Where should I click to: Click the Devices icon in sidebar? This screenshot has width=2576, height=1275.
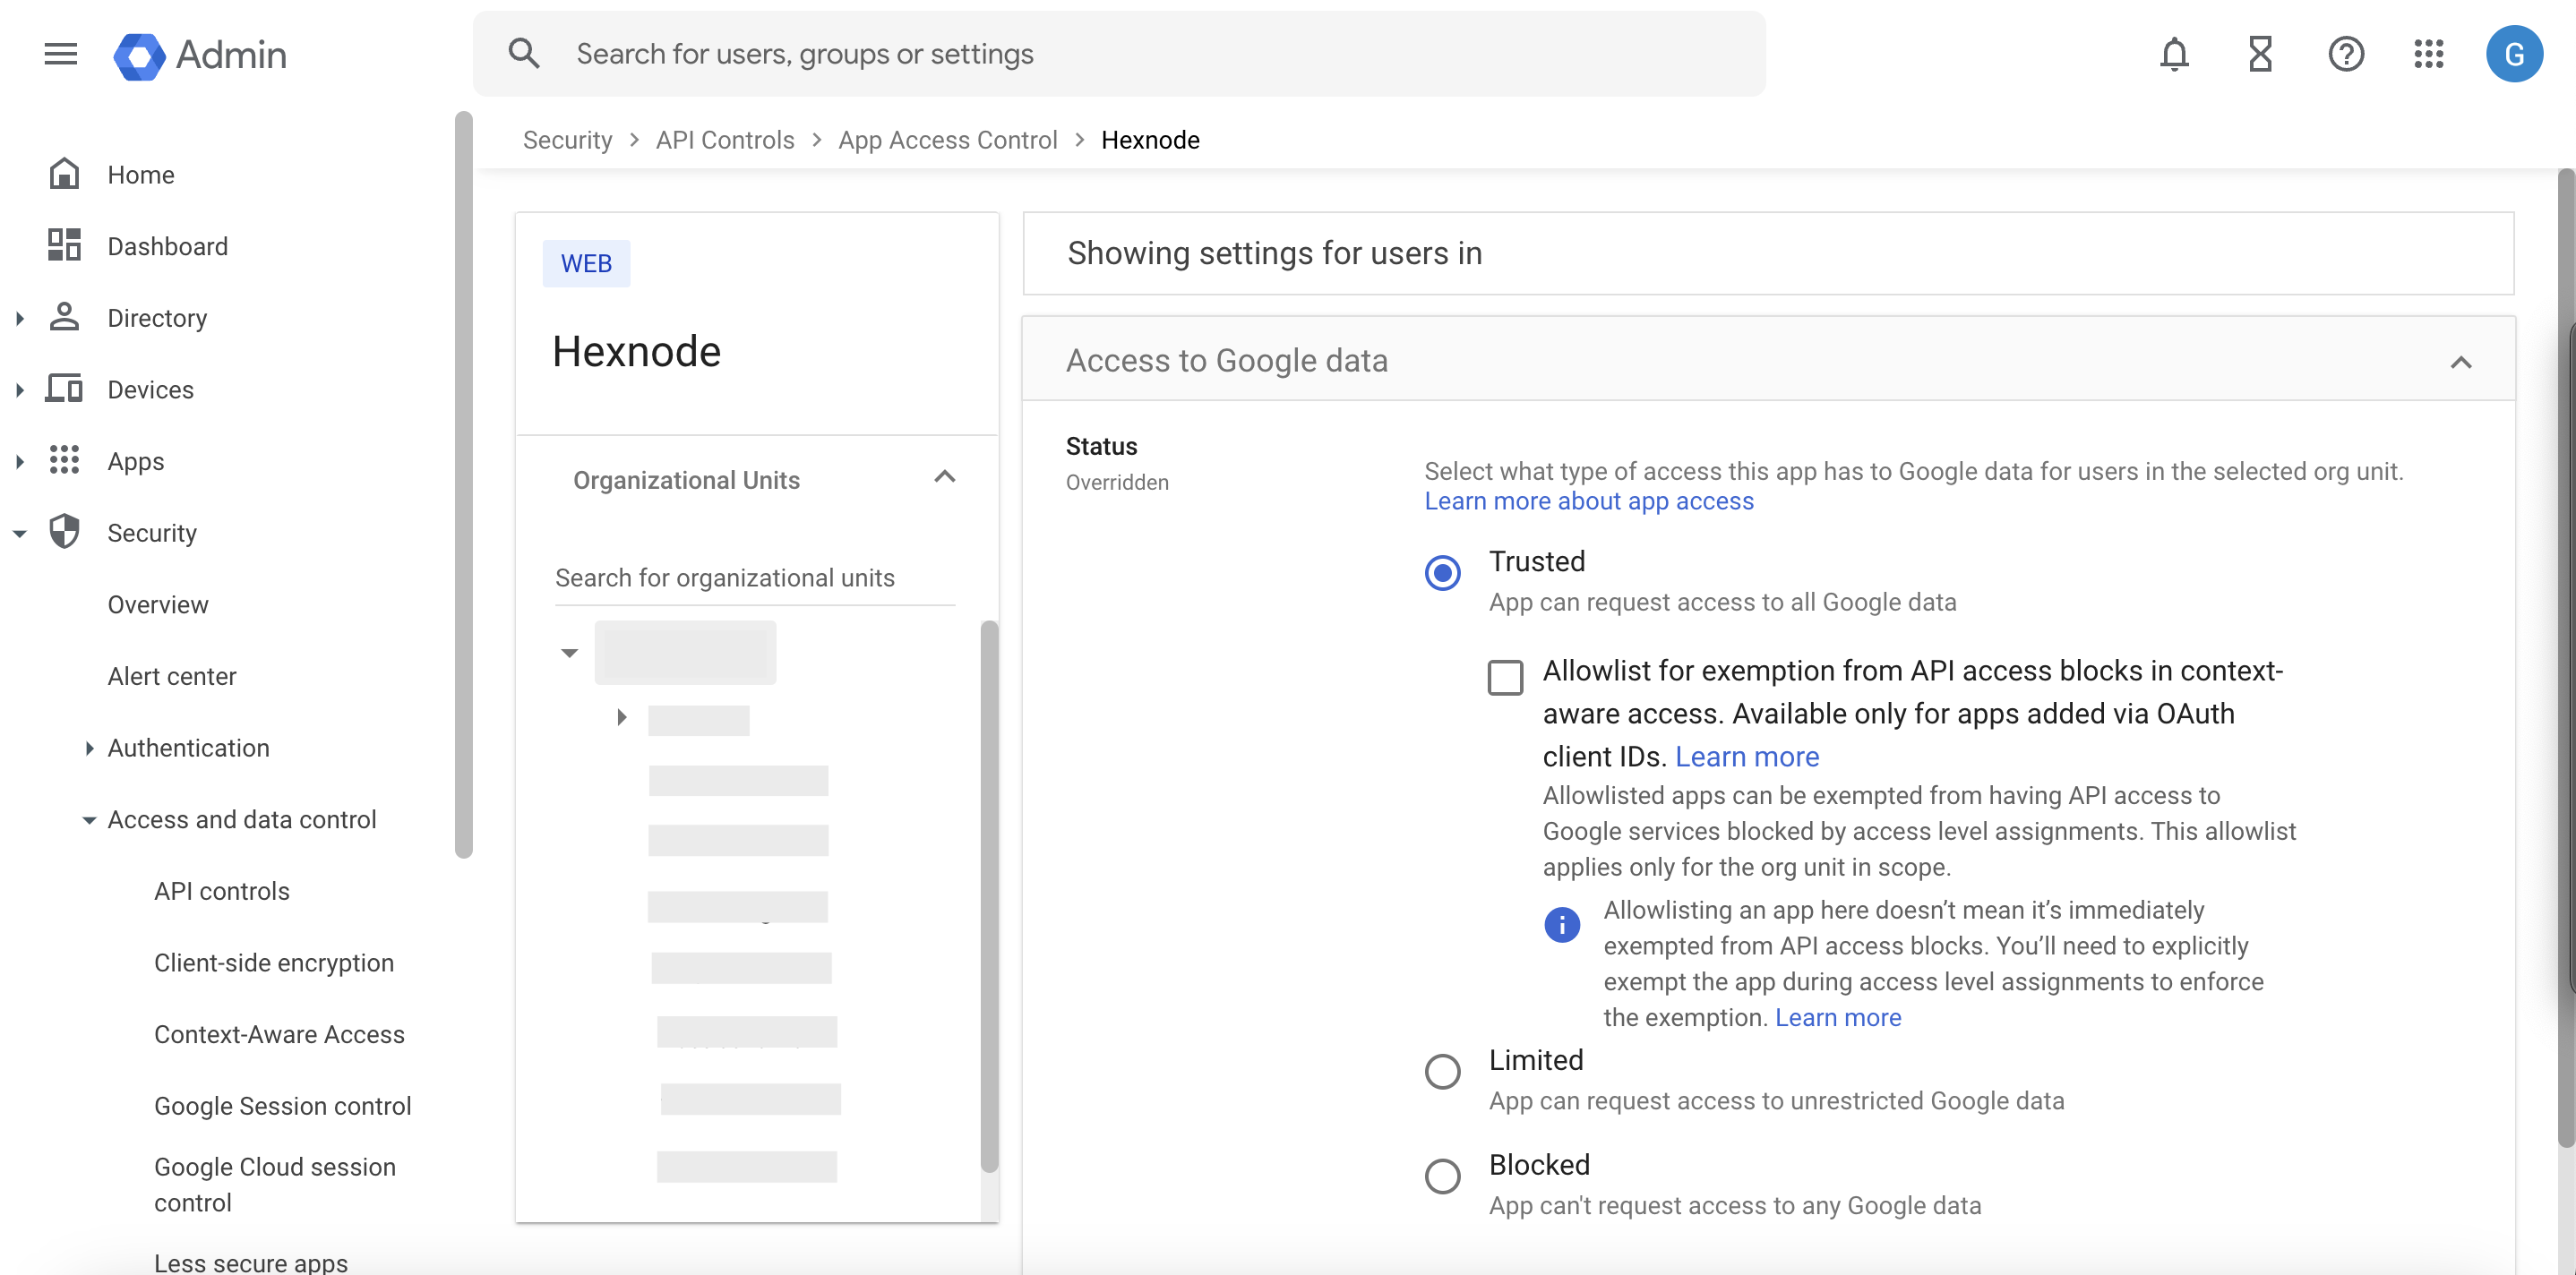64,388
